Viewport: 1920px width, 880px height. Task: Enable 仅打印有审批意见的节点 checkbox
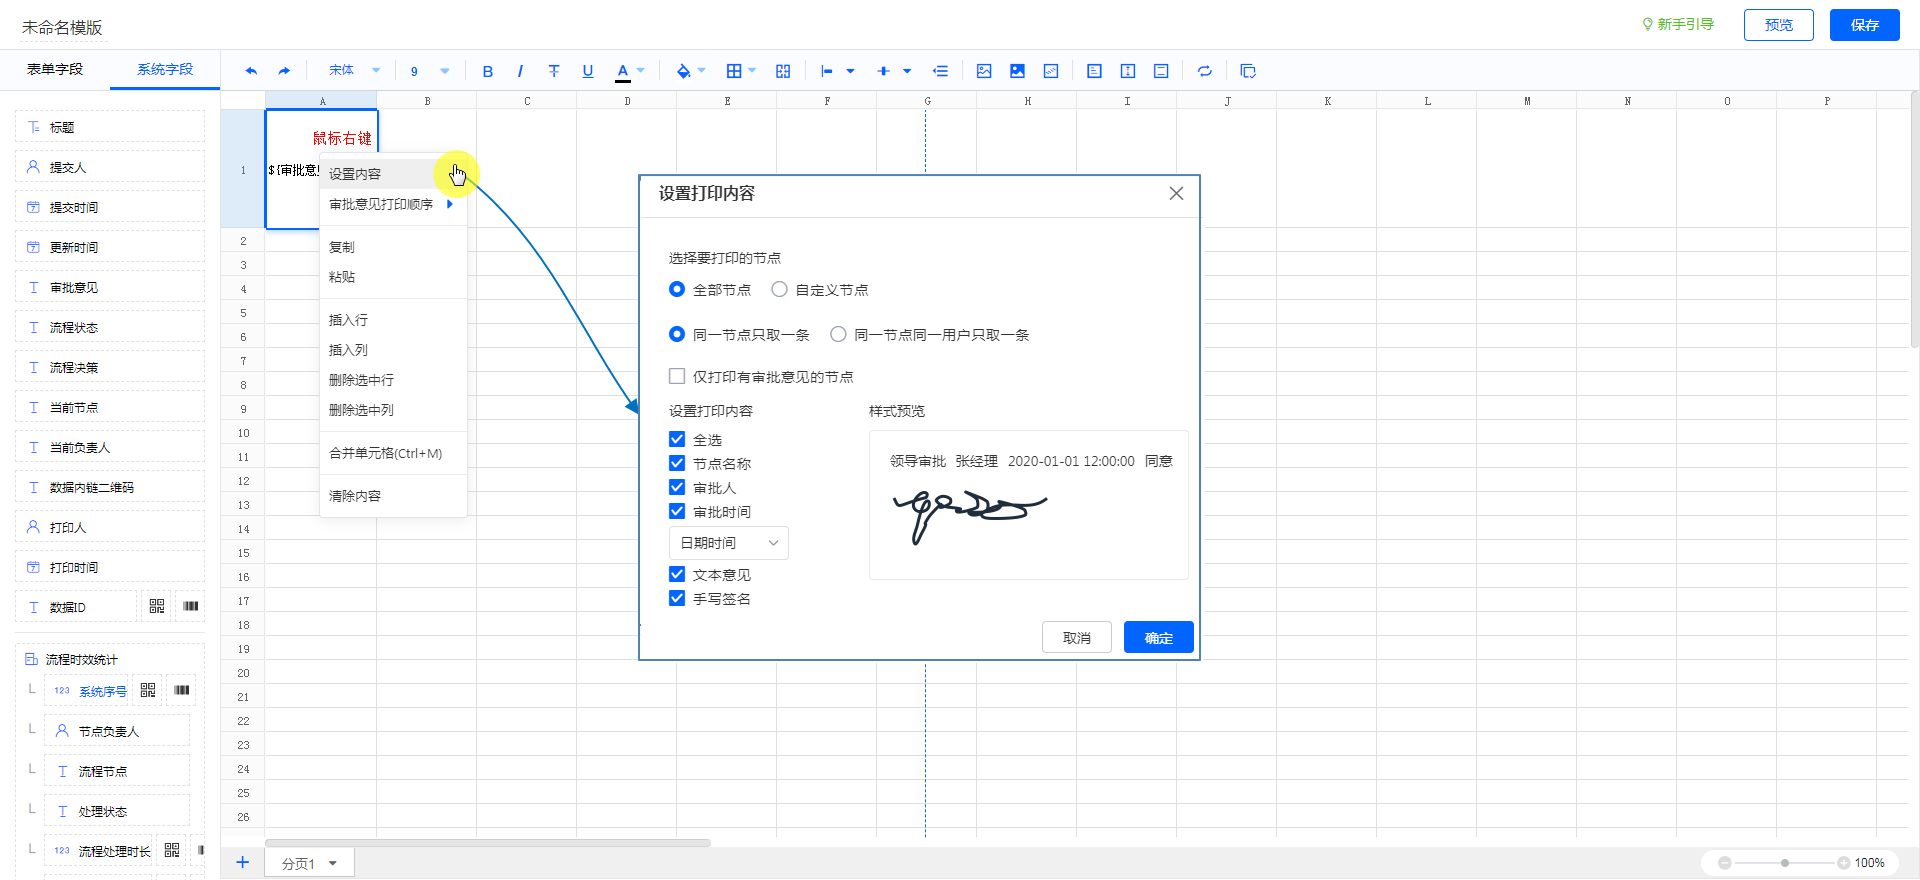tap(677, 377)
